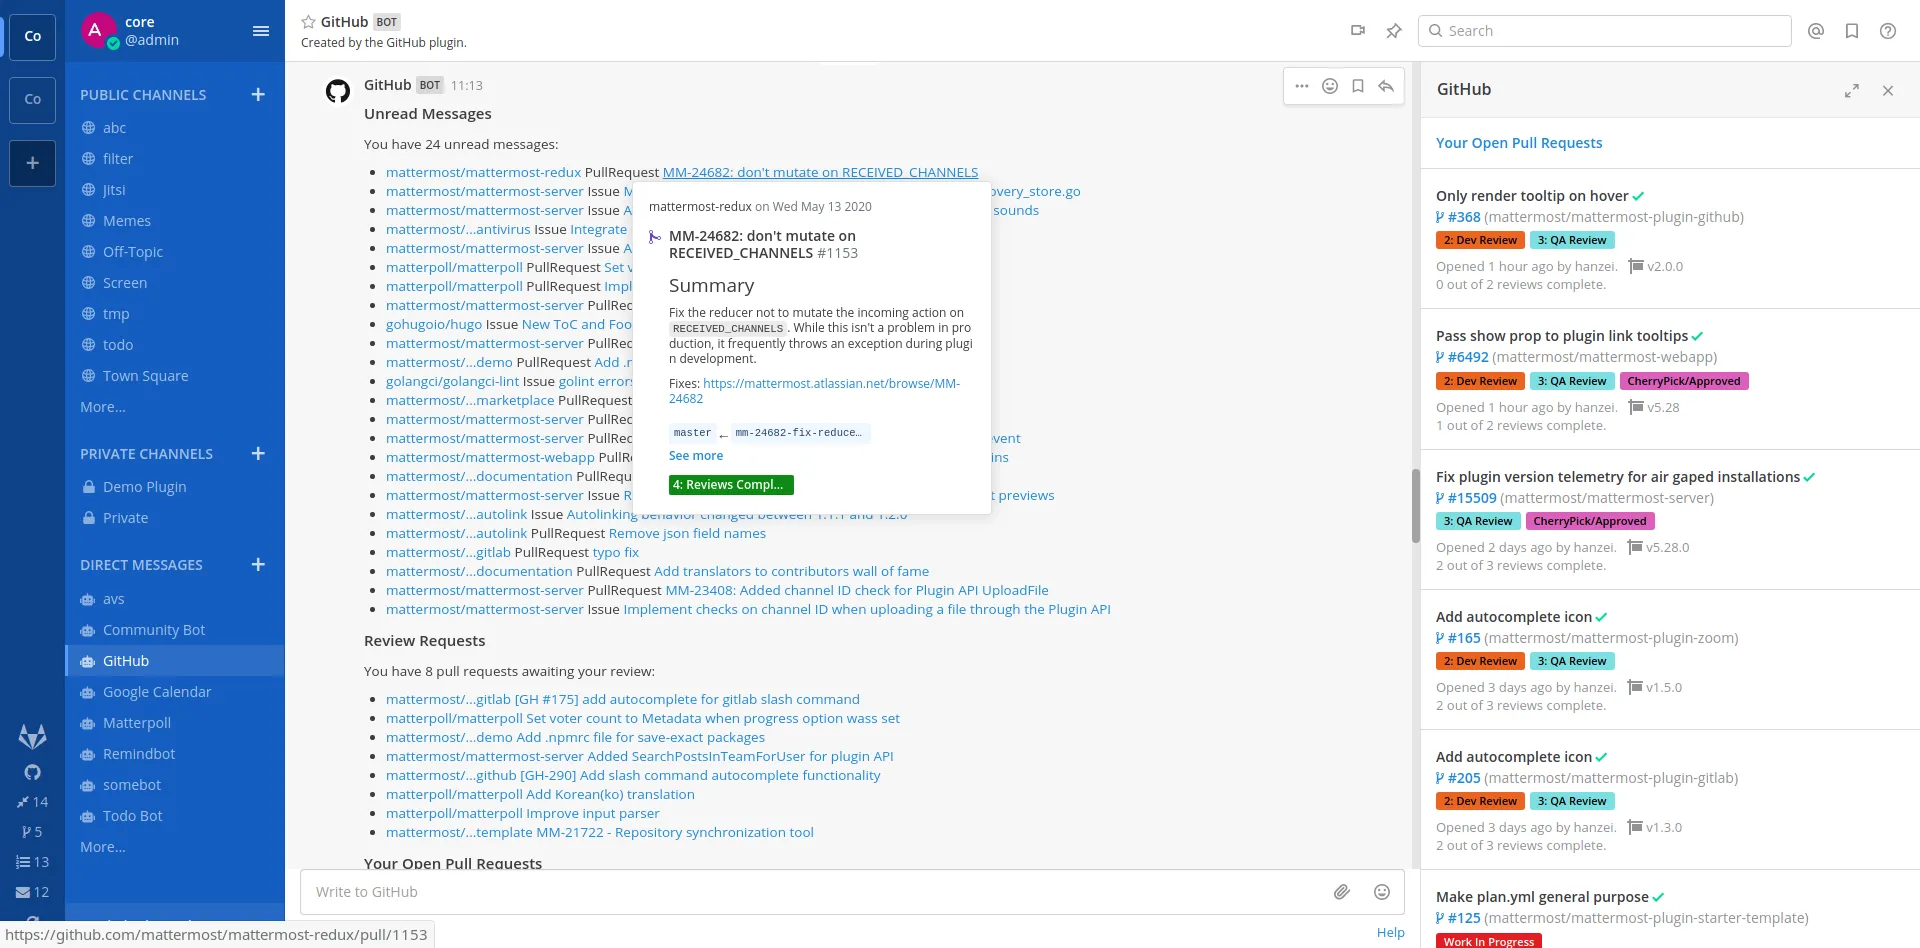Screen dimensions: 1920x948
Task: Open PUBLIC CHANNELS header
Action: coord(143,95)
